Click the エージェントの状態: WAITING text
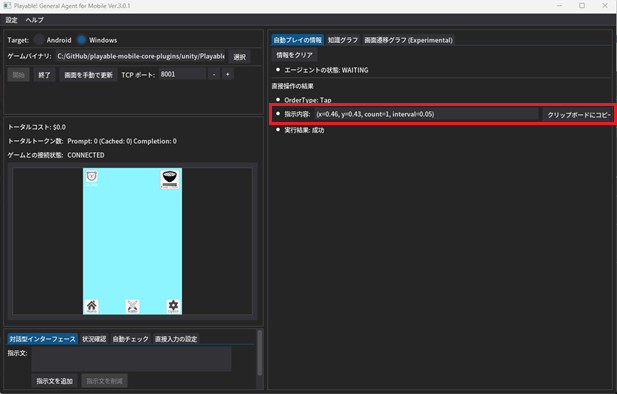Viewport: 617px width, 394px height. (326, 70)
